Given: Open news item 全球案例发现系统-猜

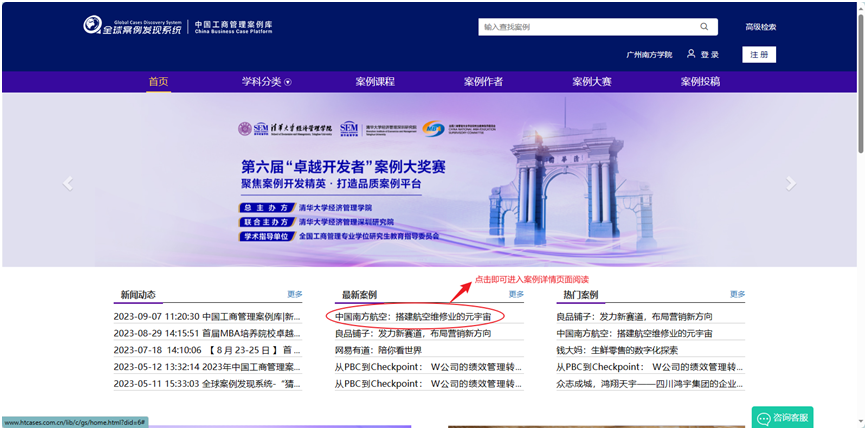Looking at the screenshot, I should coord(207,383).
